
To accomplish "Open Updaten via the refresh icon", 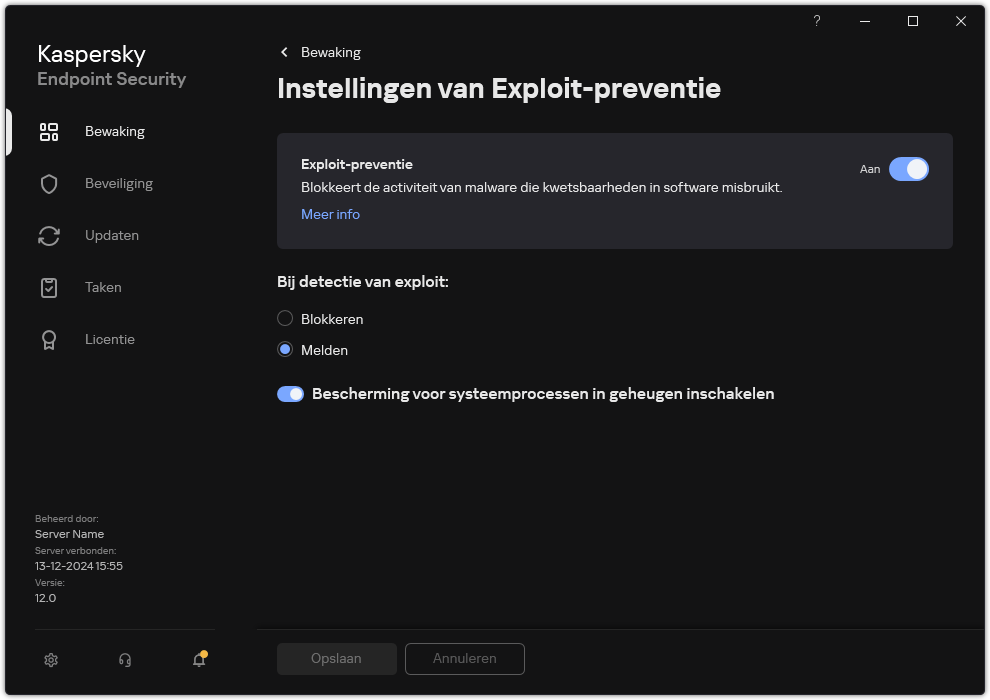I will 48,235.
